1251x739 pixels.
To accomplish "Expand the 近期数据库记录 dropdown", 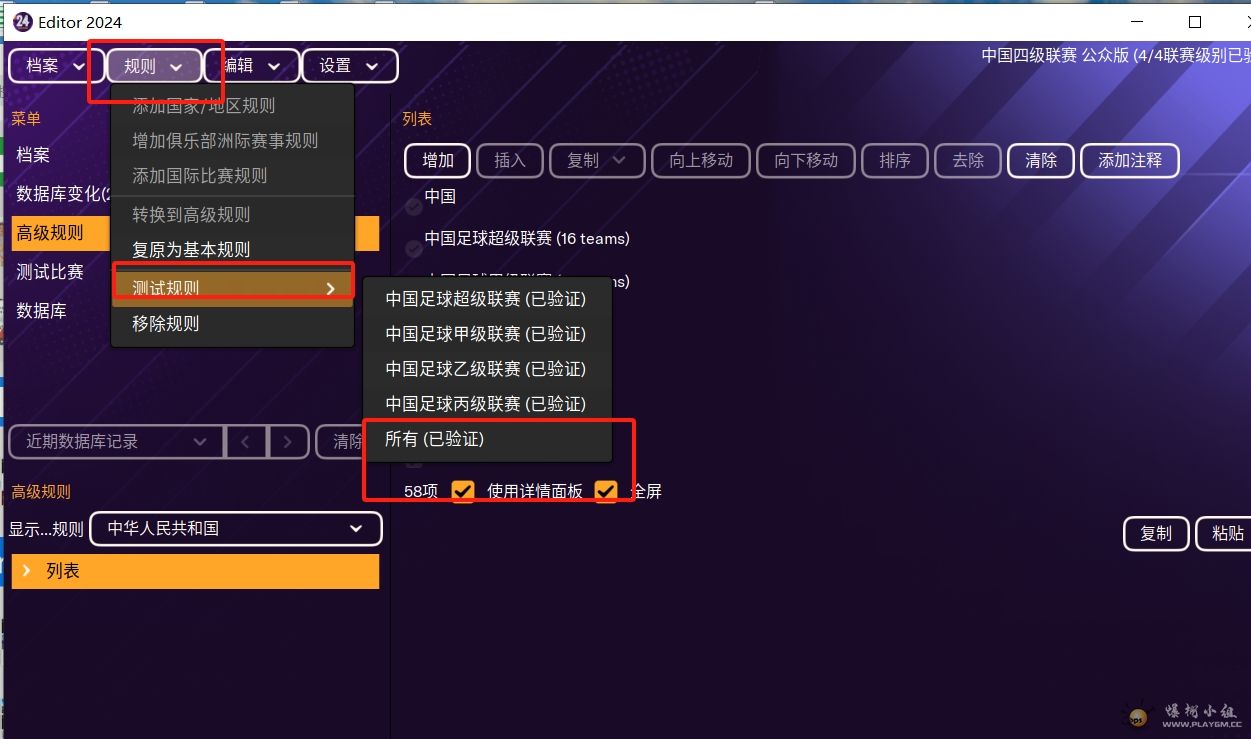I will click(116, 442).
